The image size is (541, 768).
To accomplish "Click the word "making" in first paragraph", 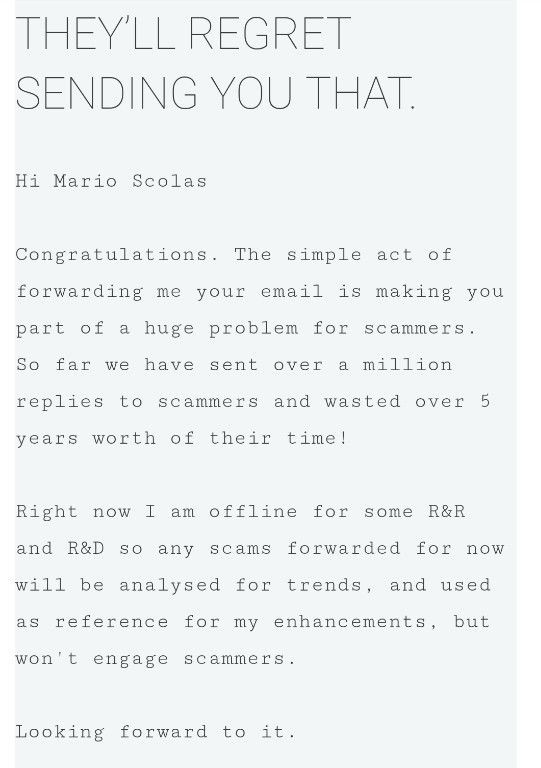I will click(414, 292).
